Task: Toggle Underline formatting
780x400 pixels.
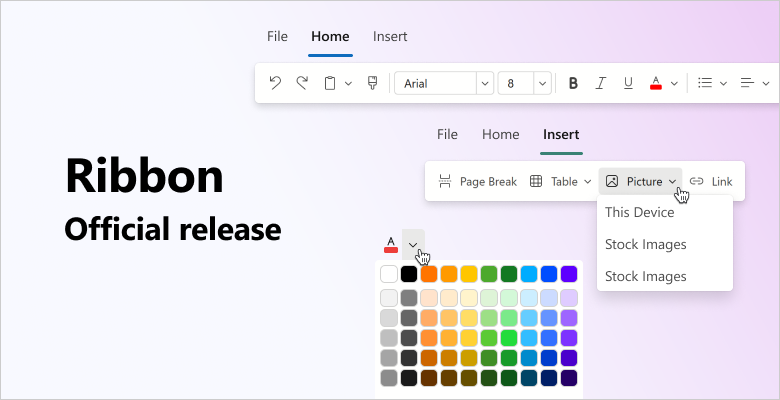Action: click(x=628, y=83)
